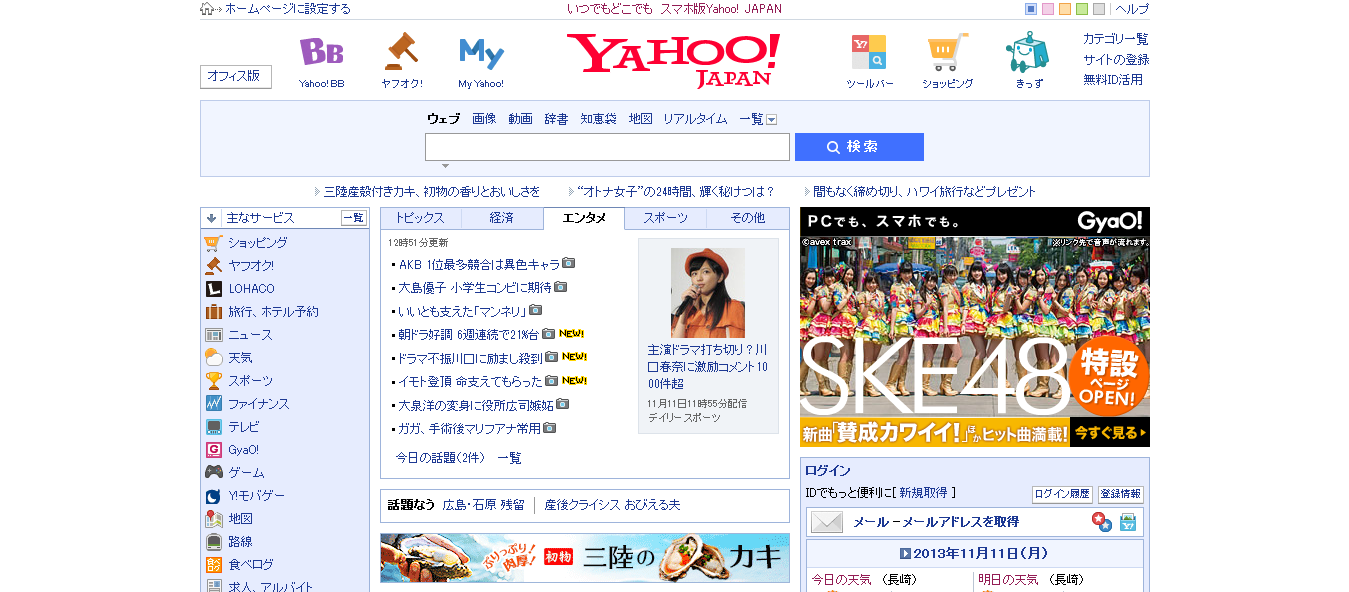
Task: Select the gray theme color swatch
Action: pos(1099,9)
